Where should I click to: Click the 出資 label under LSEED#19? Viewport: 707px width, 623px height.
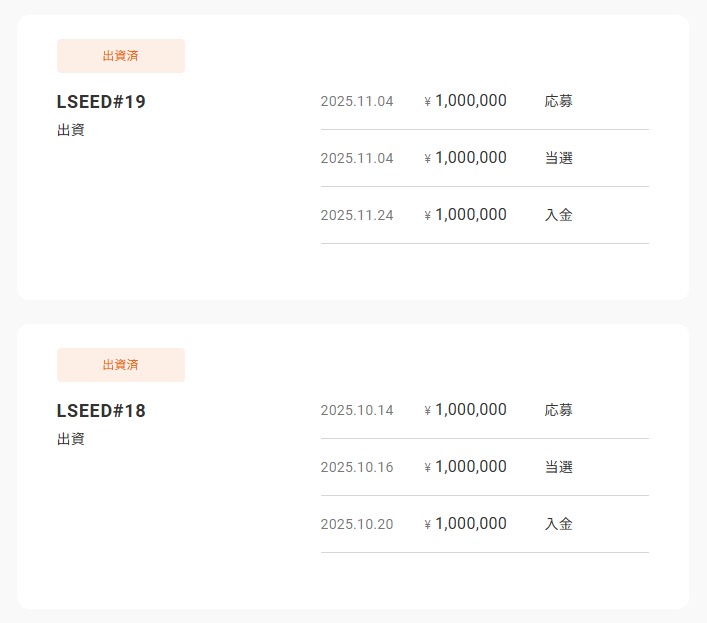pos(71,130)
